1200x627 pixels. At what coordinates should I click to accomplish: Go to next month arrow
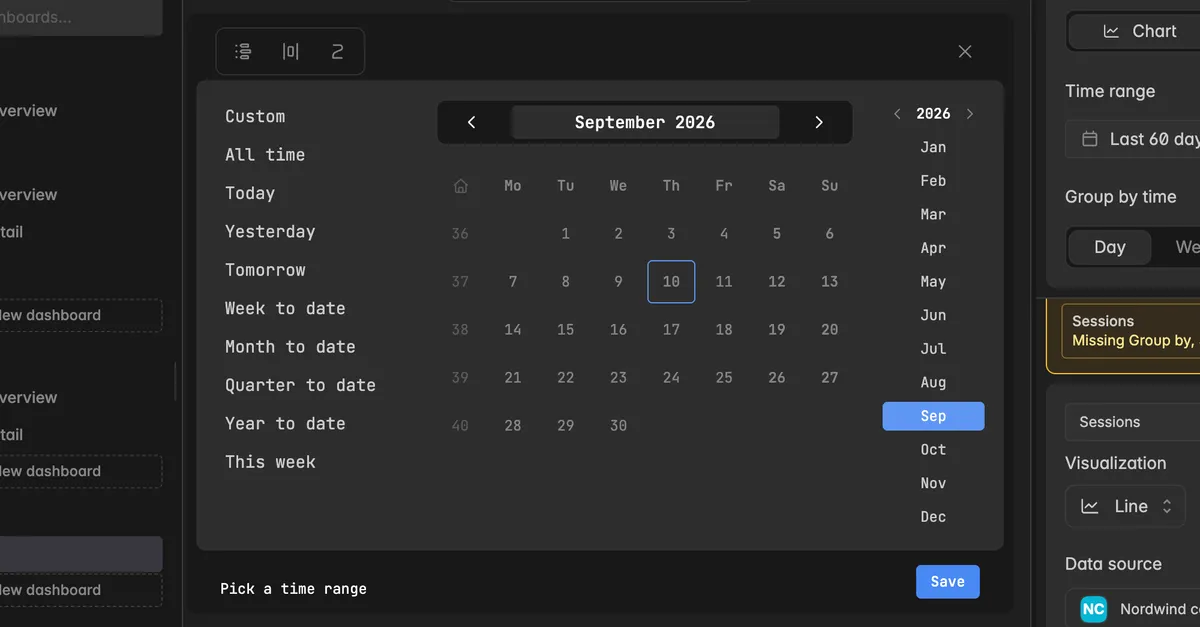coord(819,122)
